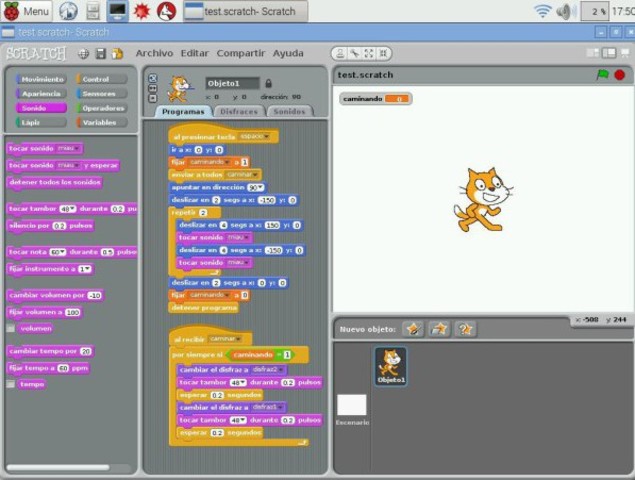Paint a new sprite button
This screenshot has height=480, width=635.
point(413,329)
